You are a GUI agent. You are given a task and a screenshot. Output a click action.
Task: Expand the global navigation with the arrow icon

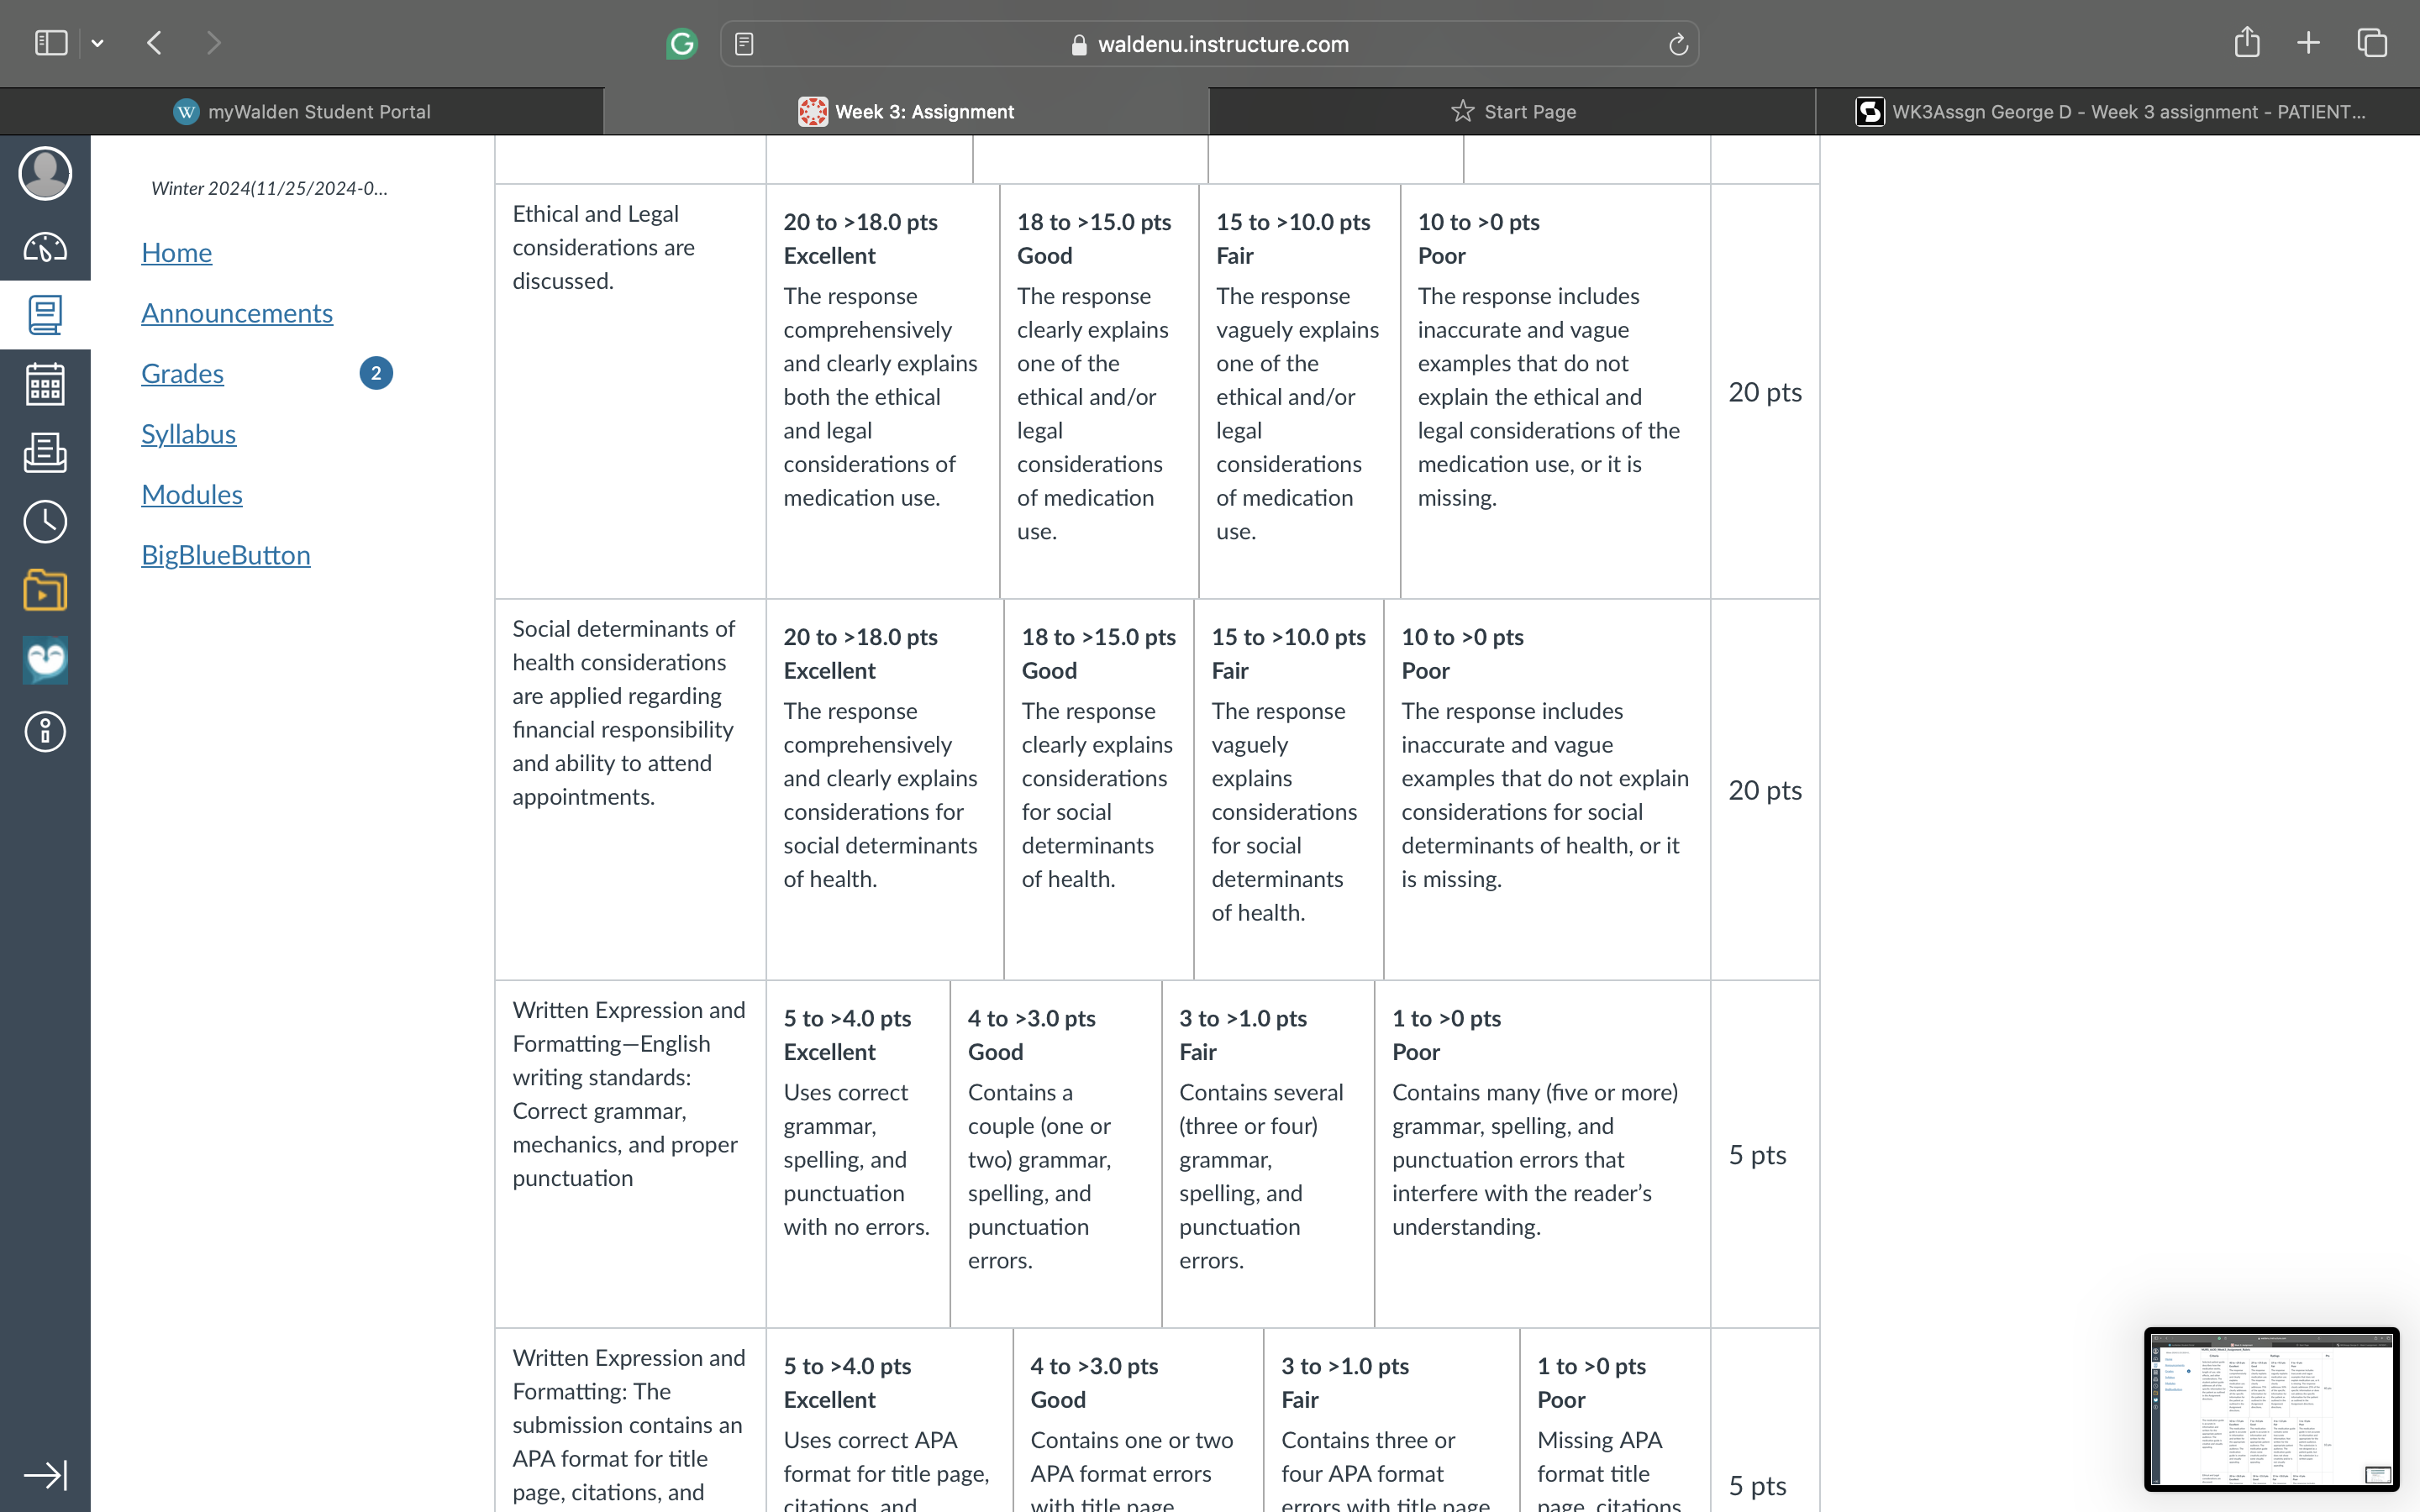[45, 1475]
